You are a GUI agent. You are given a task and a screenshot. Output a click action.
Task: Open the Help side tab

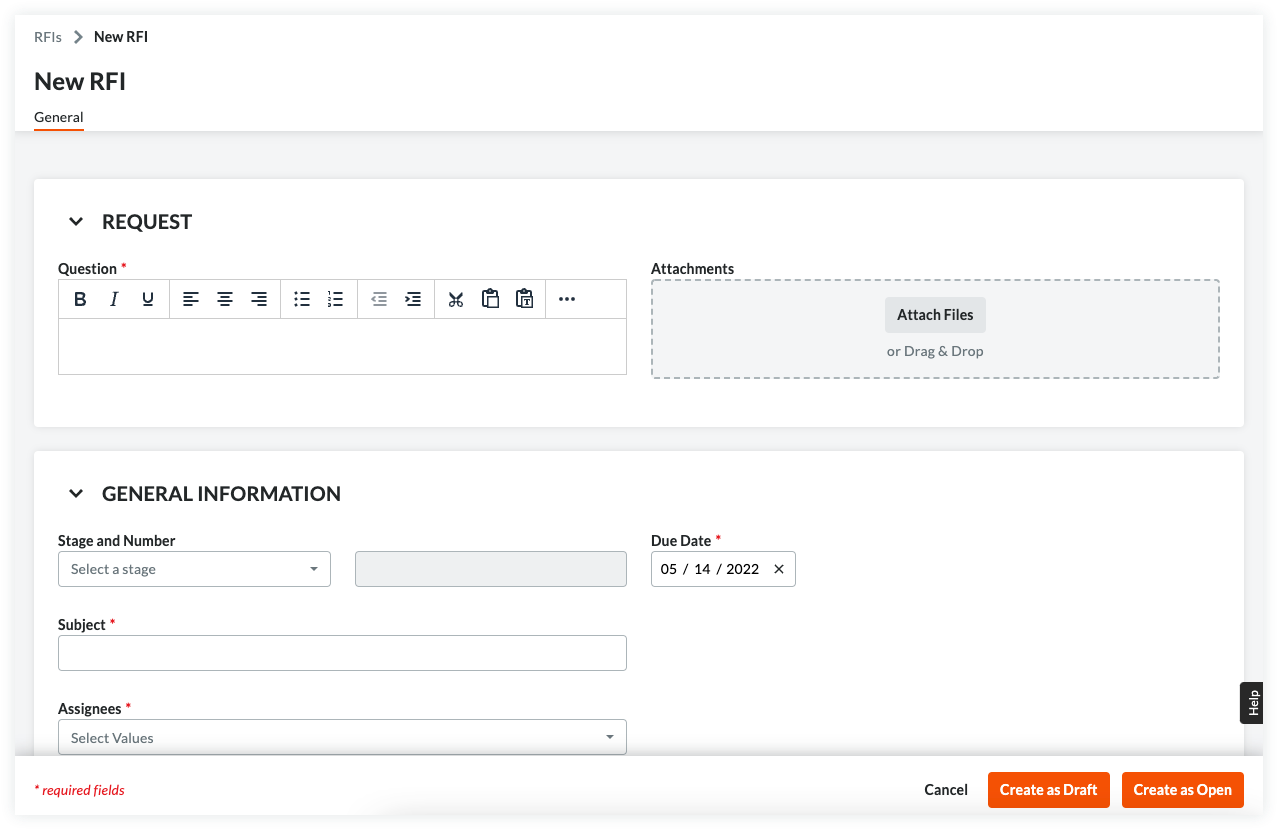1252,703
